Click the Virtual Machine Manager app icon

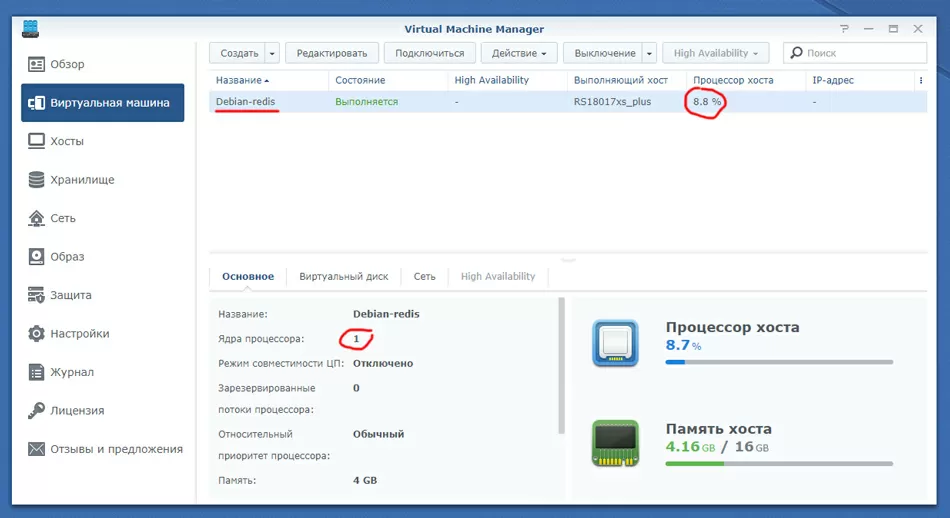pos(30,28)
